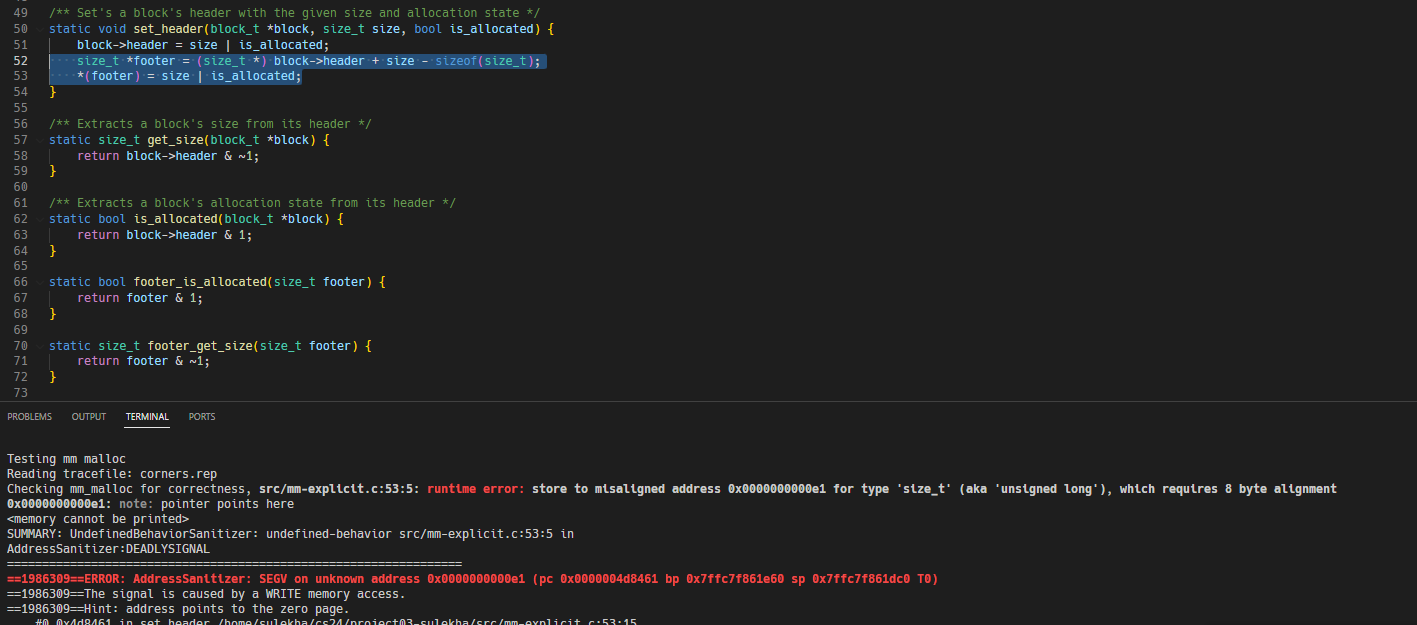Click line number 53 in the gutter
The height and width of the screenshot is (625, 1417).
[x=21, y=76]
